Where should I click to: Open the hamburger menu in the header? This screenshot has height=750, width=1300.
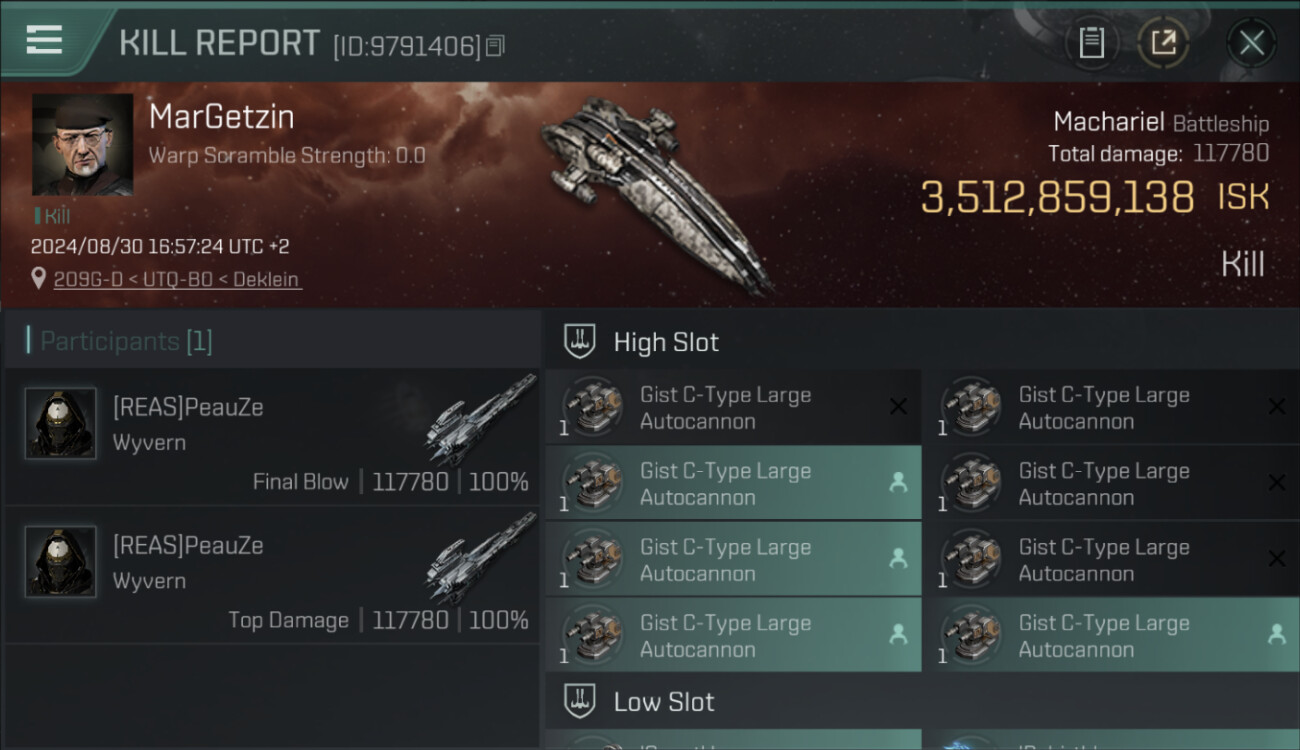click(x=44, y=40)
